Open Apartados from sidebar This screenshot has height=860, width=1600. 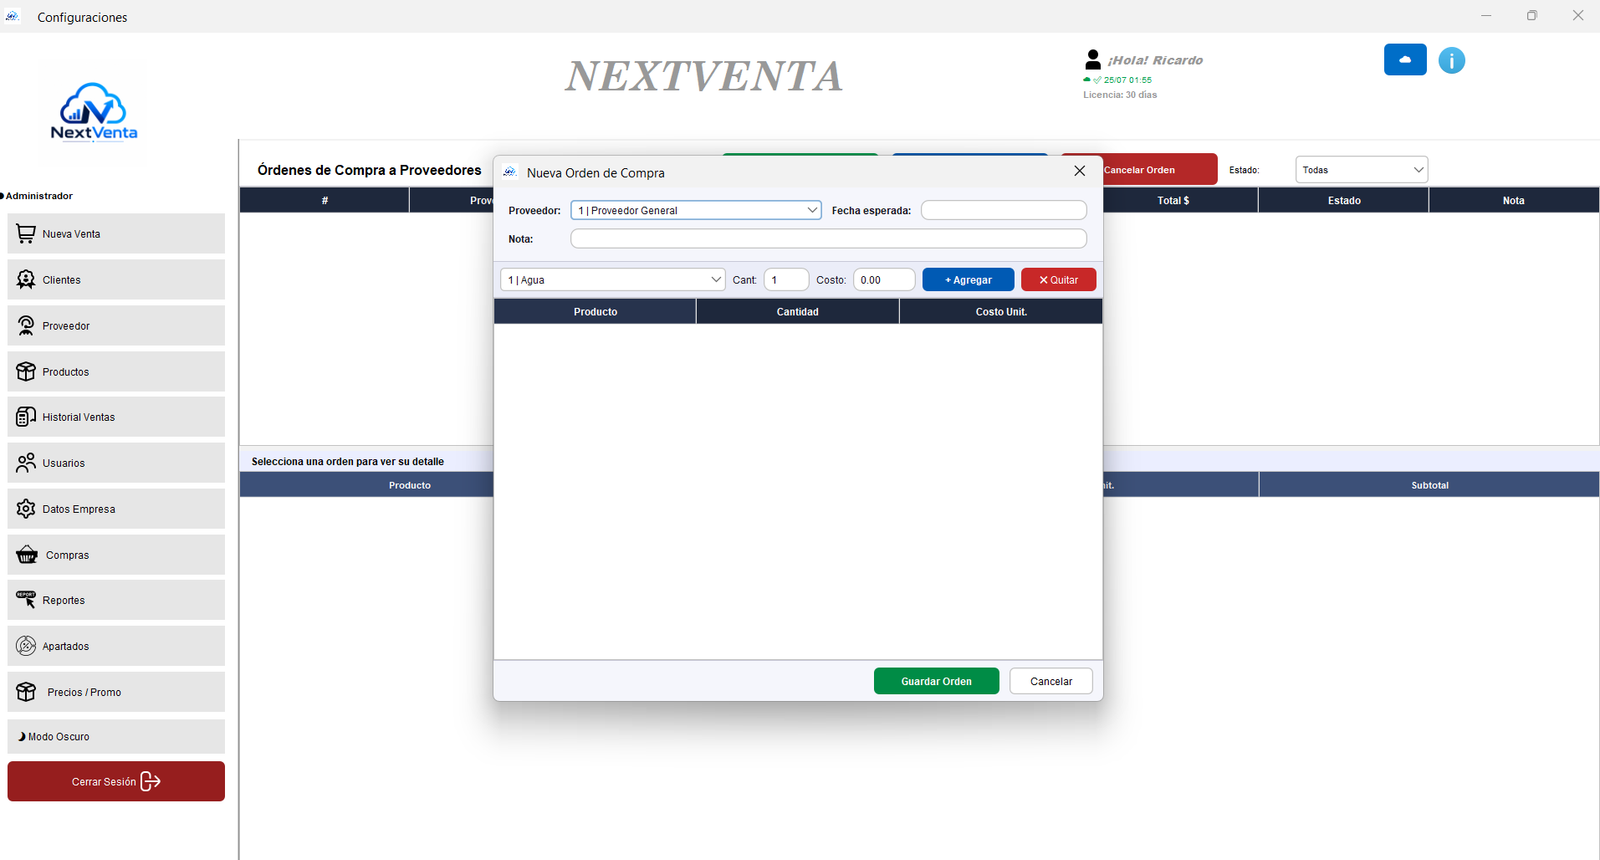click(x=116, y=646)
